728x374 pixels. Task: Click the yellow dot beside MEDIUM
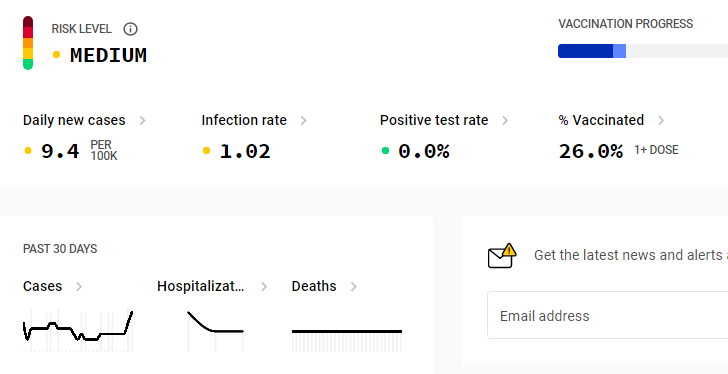[x=57, y=55]
